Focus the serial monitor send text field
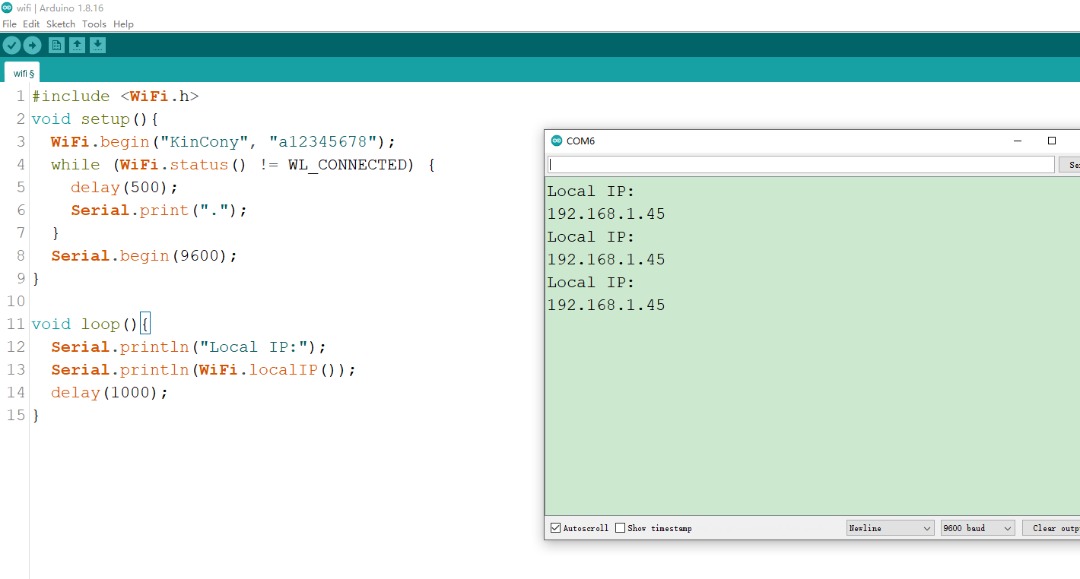The image size is (1080, 579). tap(800, 165)
